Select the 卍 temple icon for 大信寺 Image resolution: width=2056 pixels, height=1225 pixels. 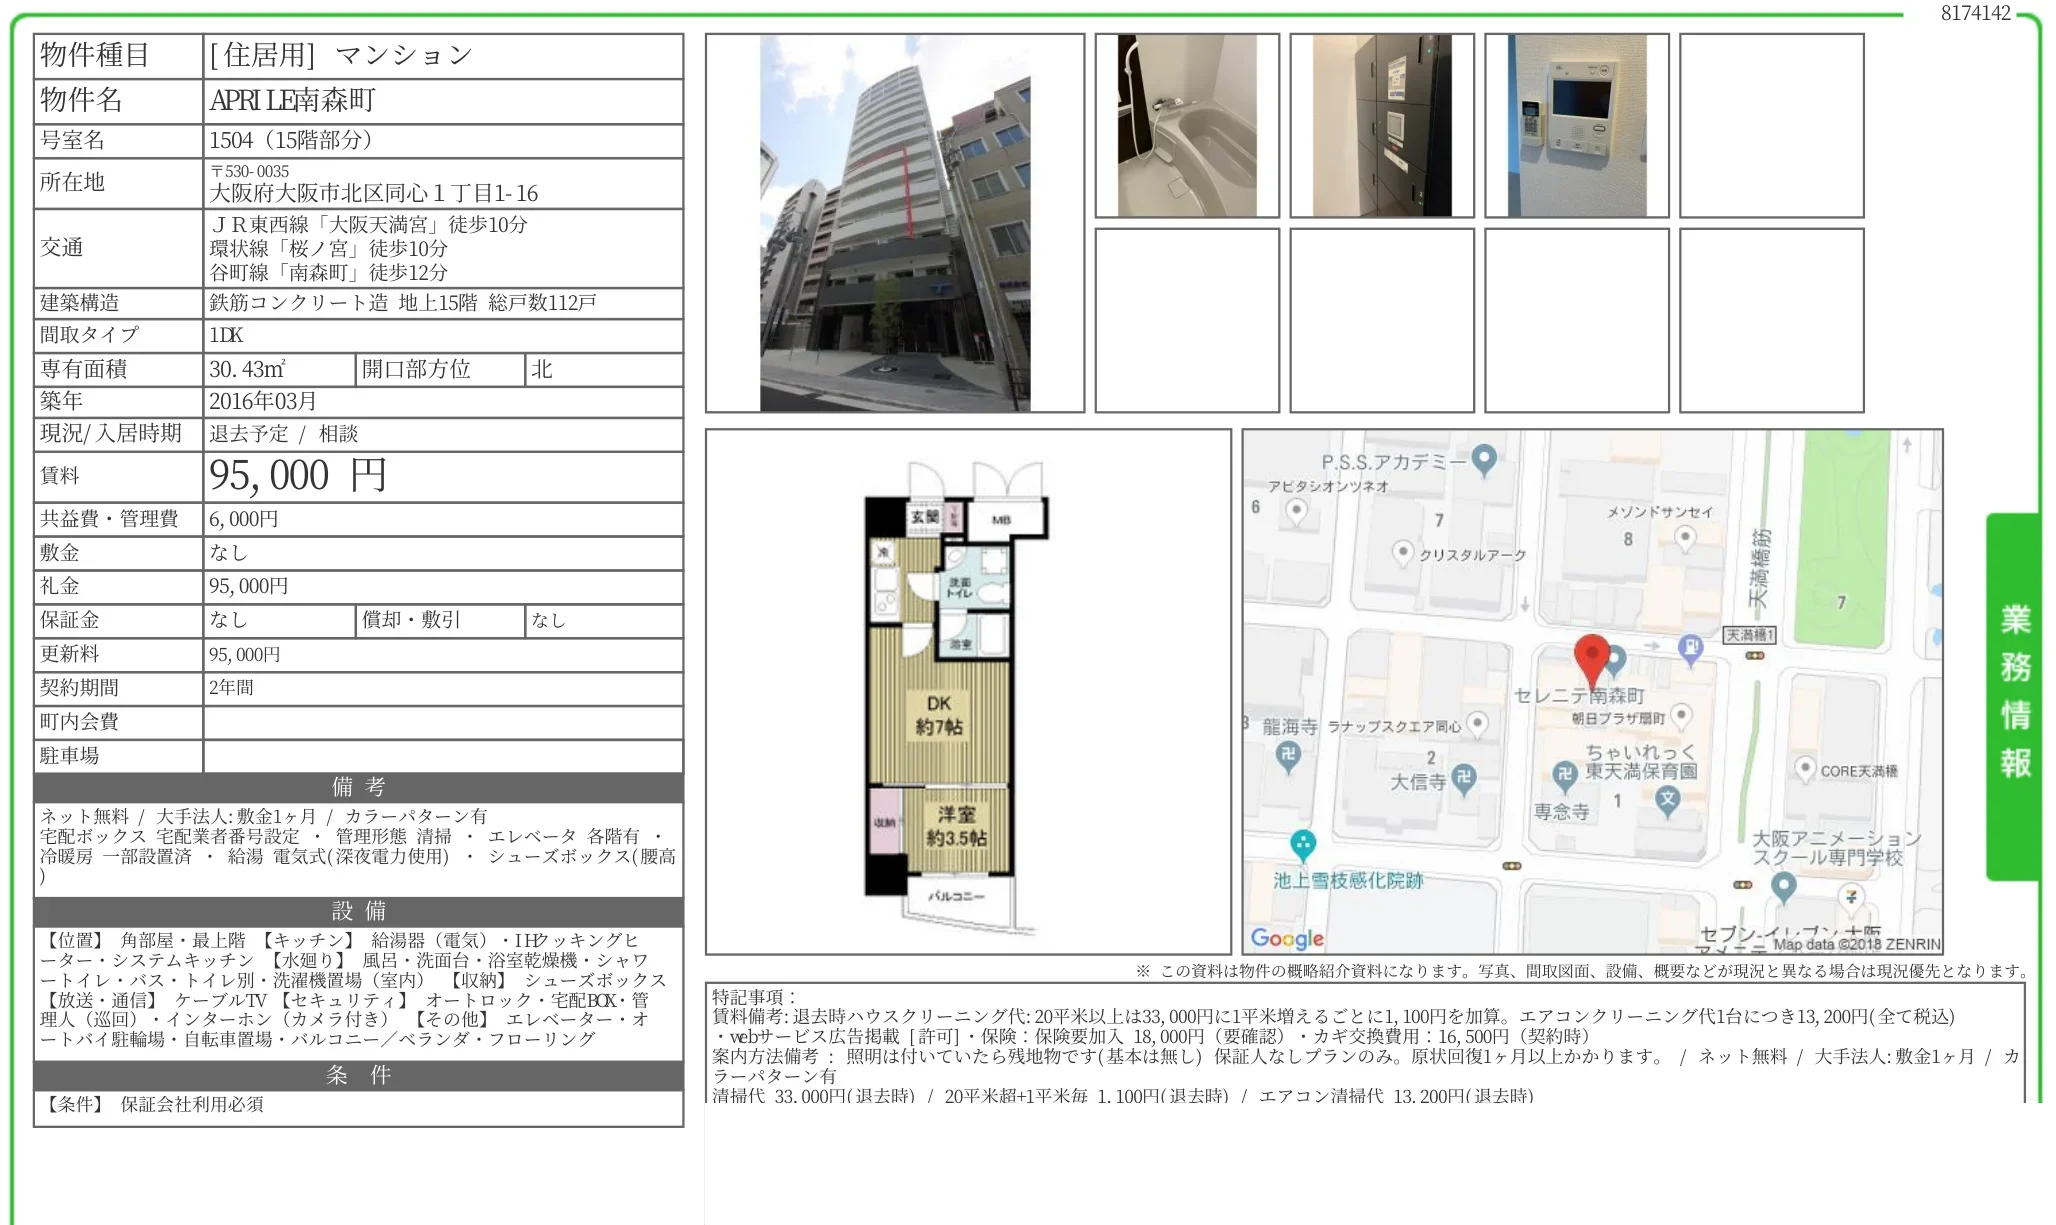(1465, 776)
